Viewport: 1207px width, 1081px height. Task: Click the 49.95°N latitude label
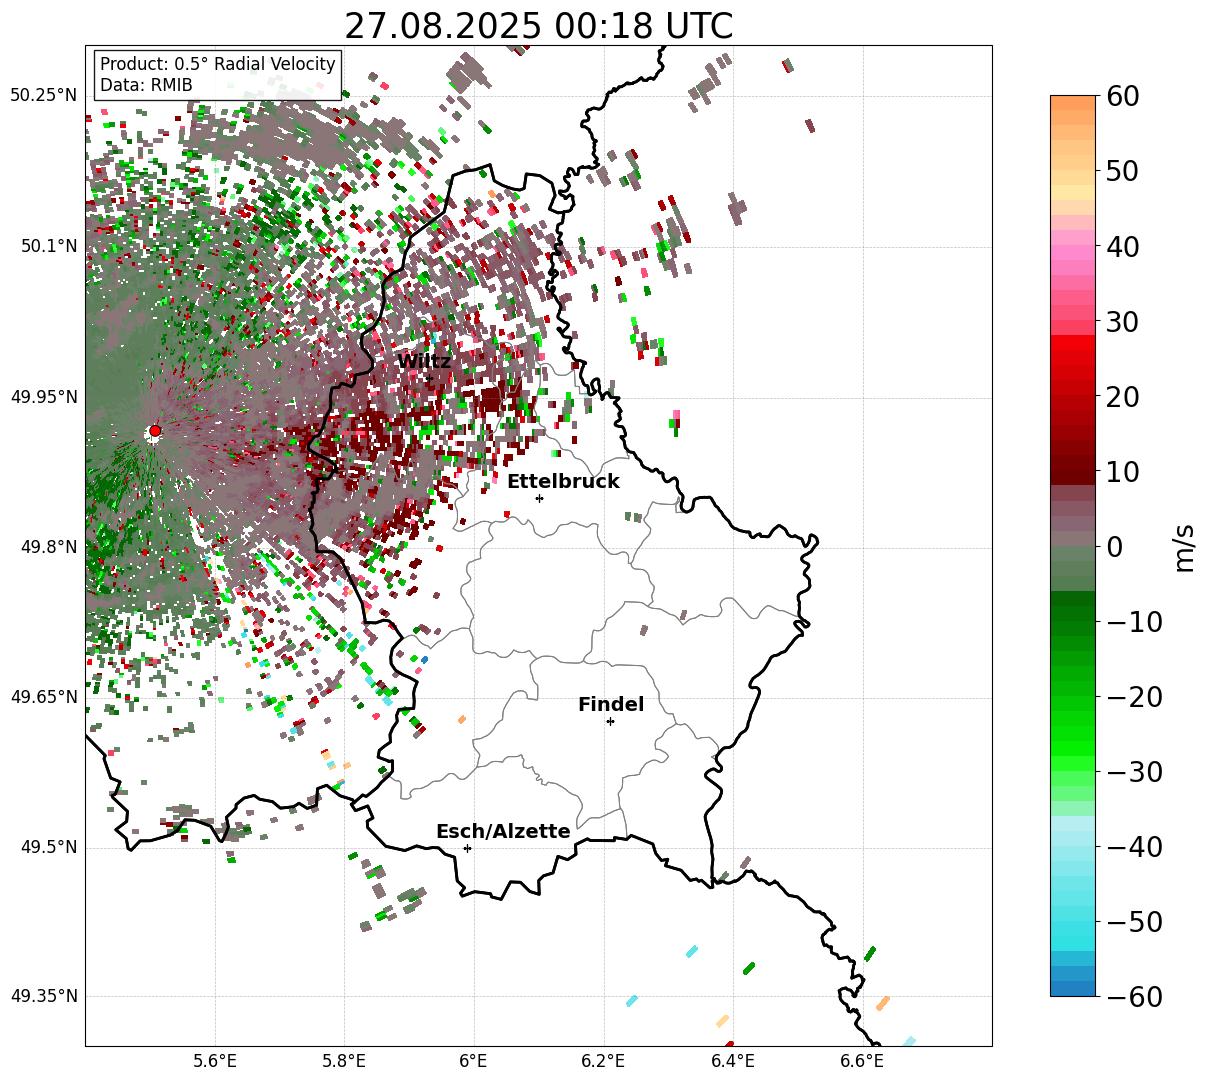[x=43, y=397]
